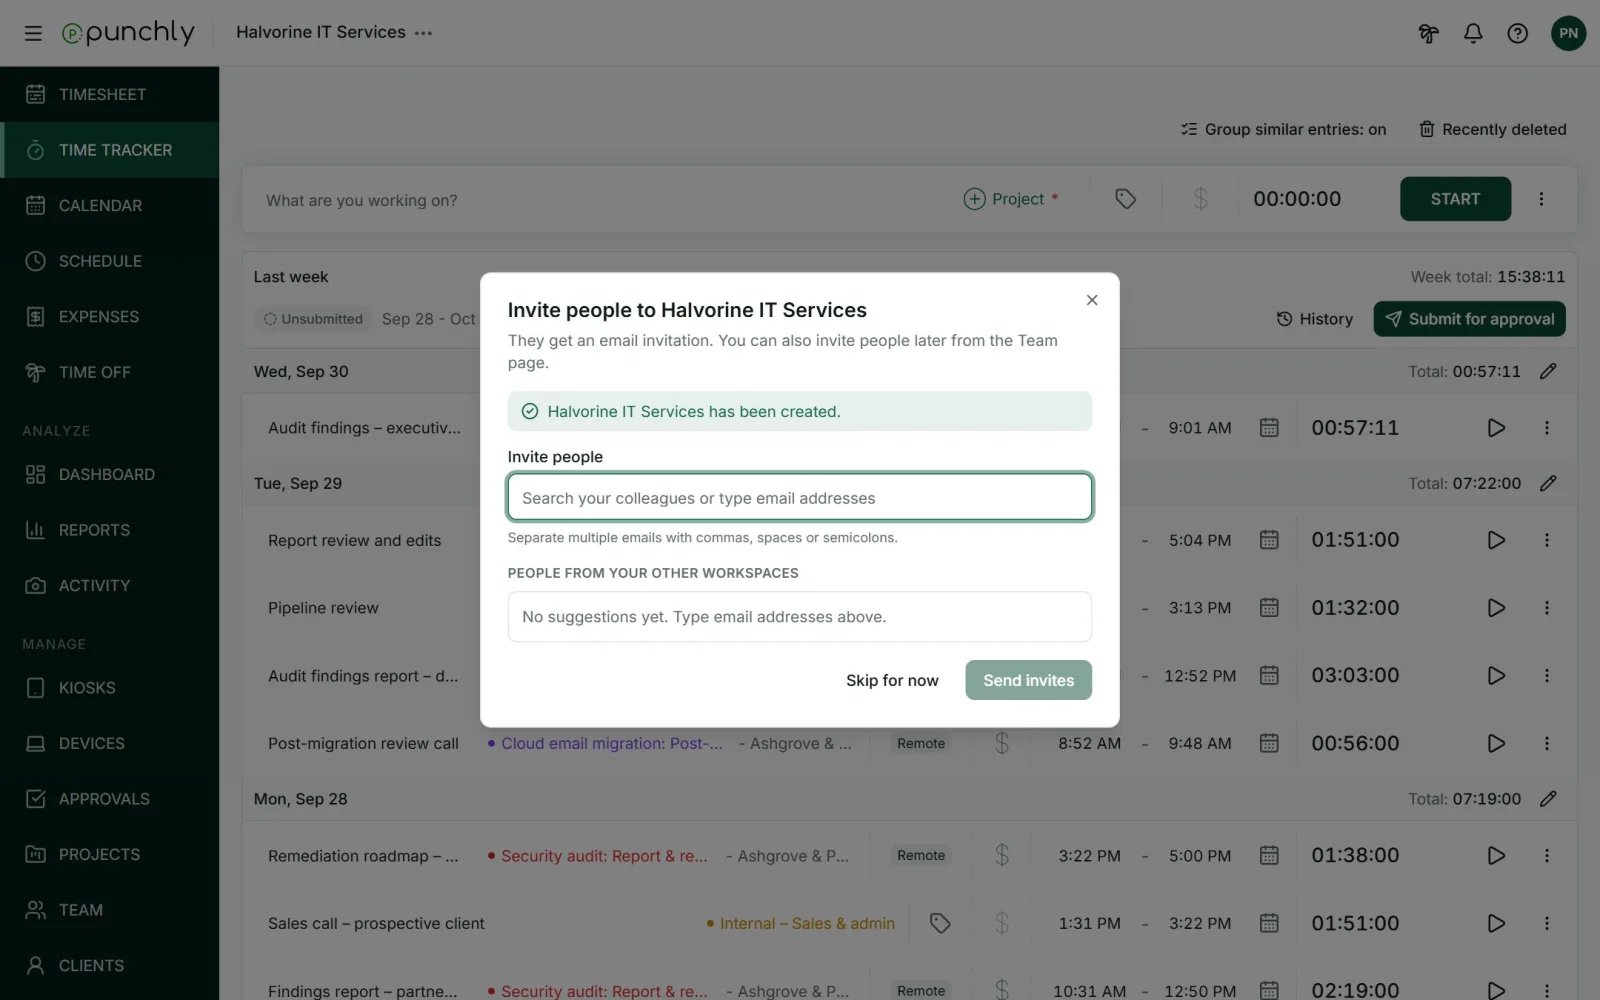1600x1000 pixels.
Task: Open more options for Report review and edits
Action: tap(1547, 540)
